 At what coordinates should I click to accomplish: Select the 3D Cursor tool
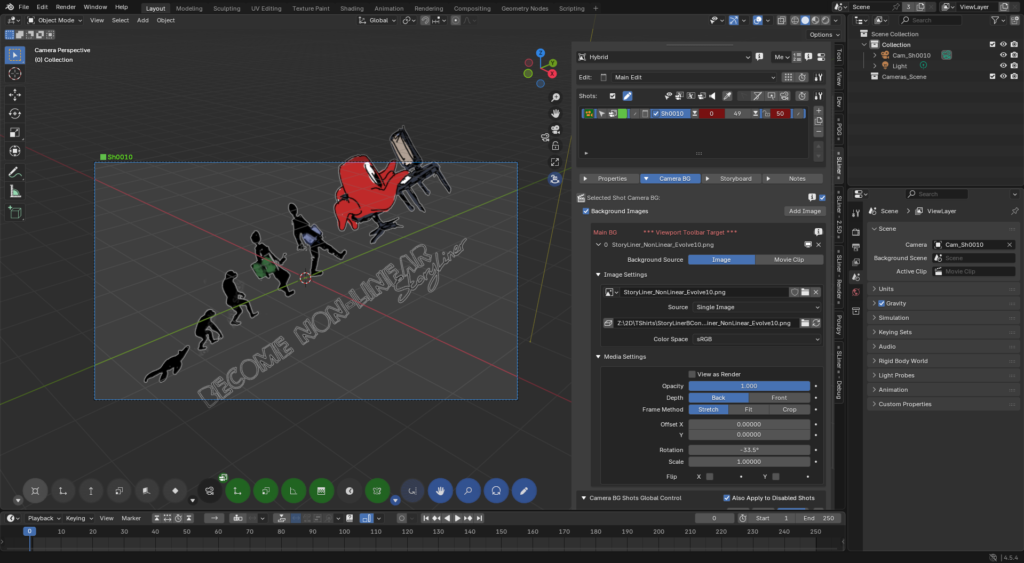click(15, 73)
